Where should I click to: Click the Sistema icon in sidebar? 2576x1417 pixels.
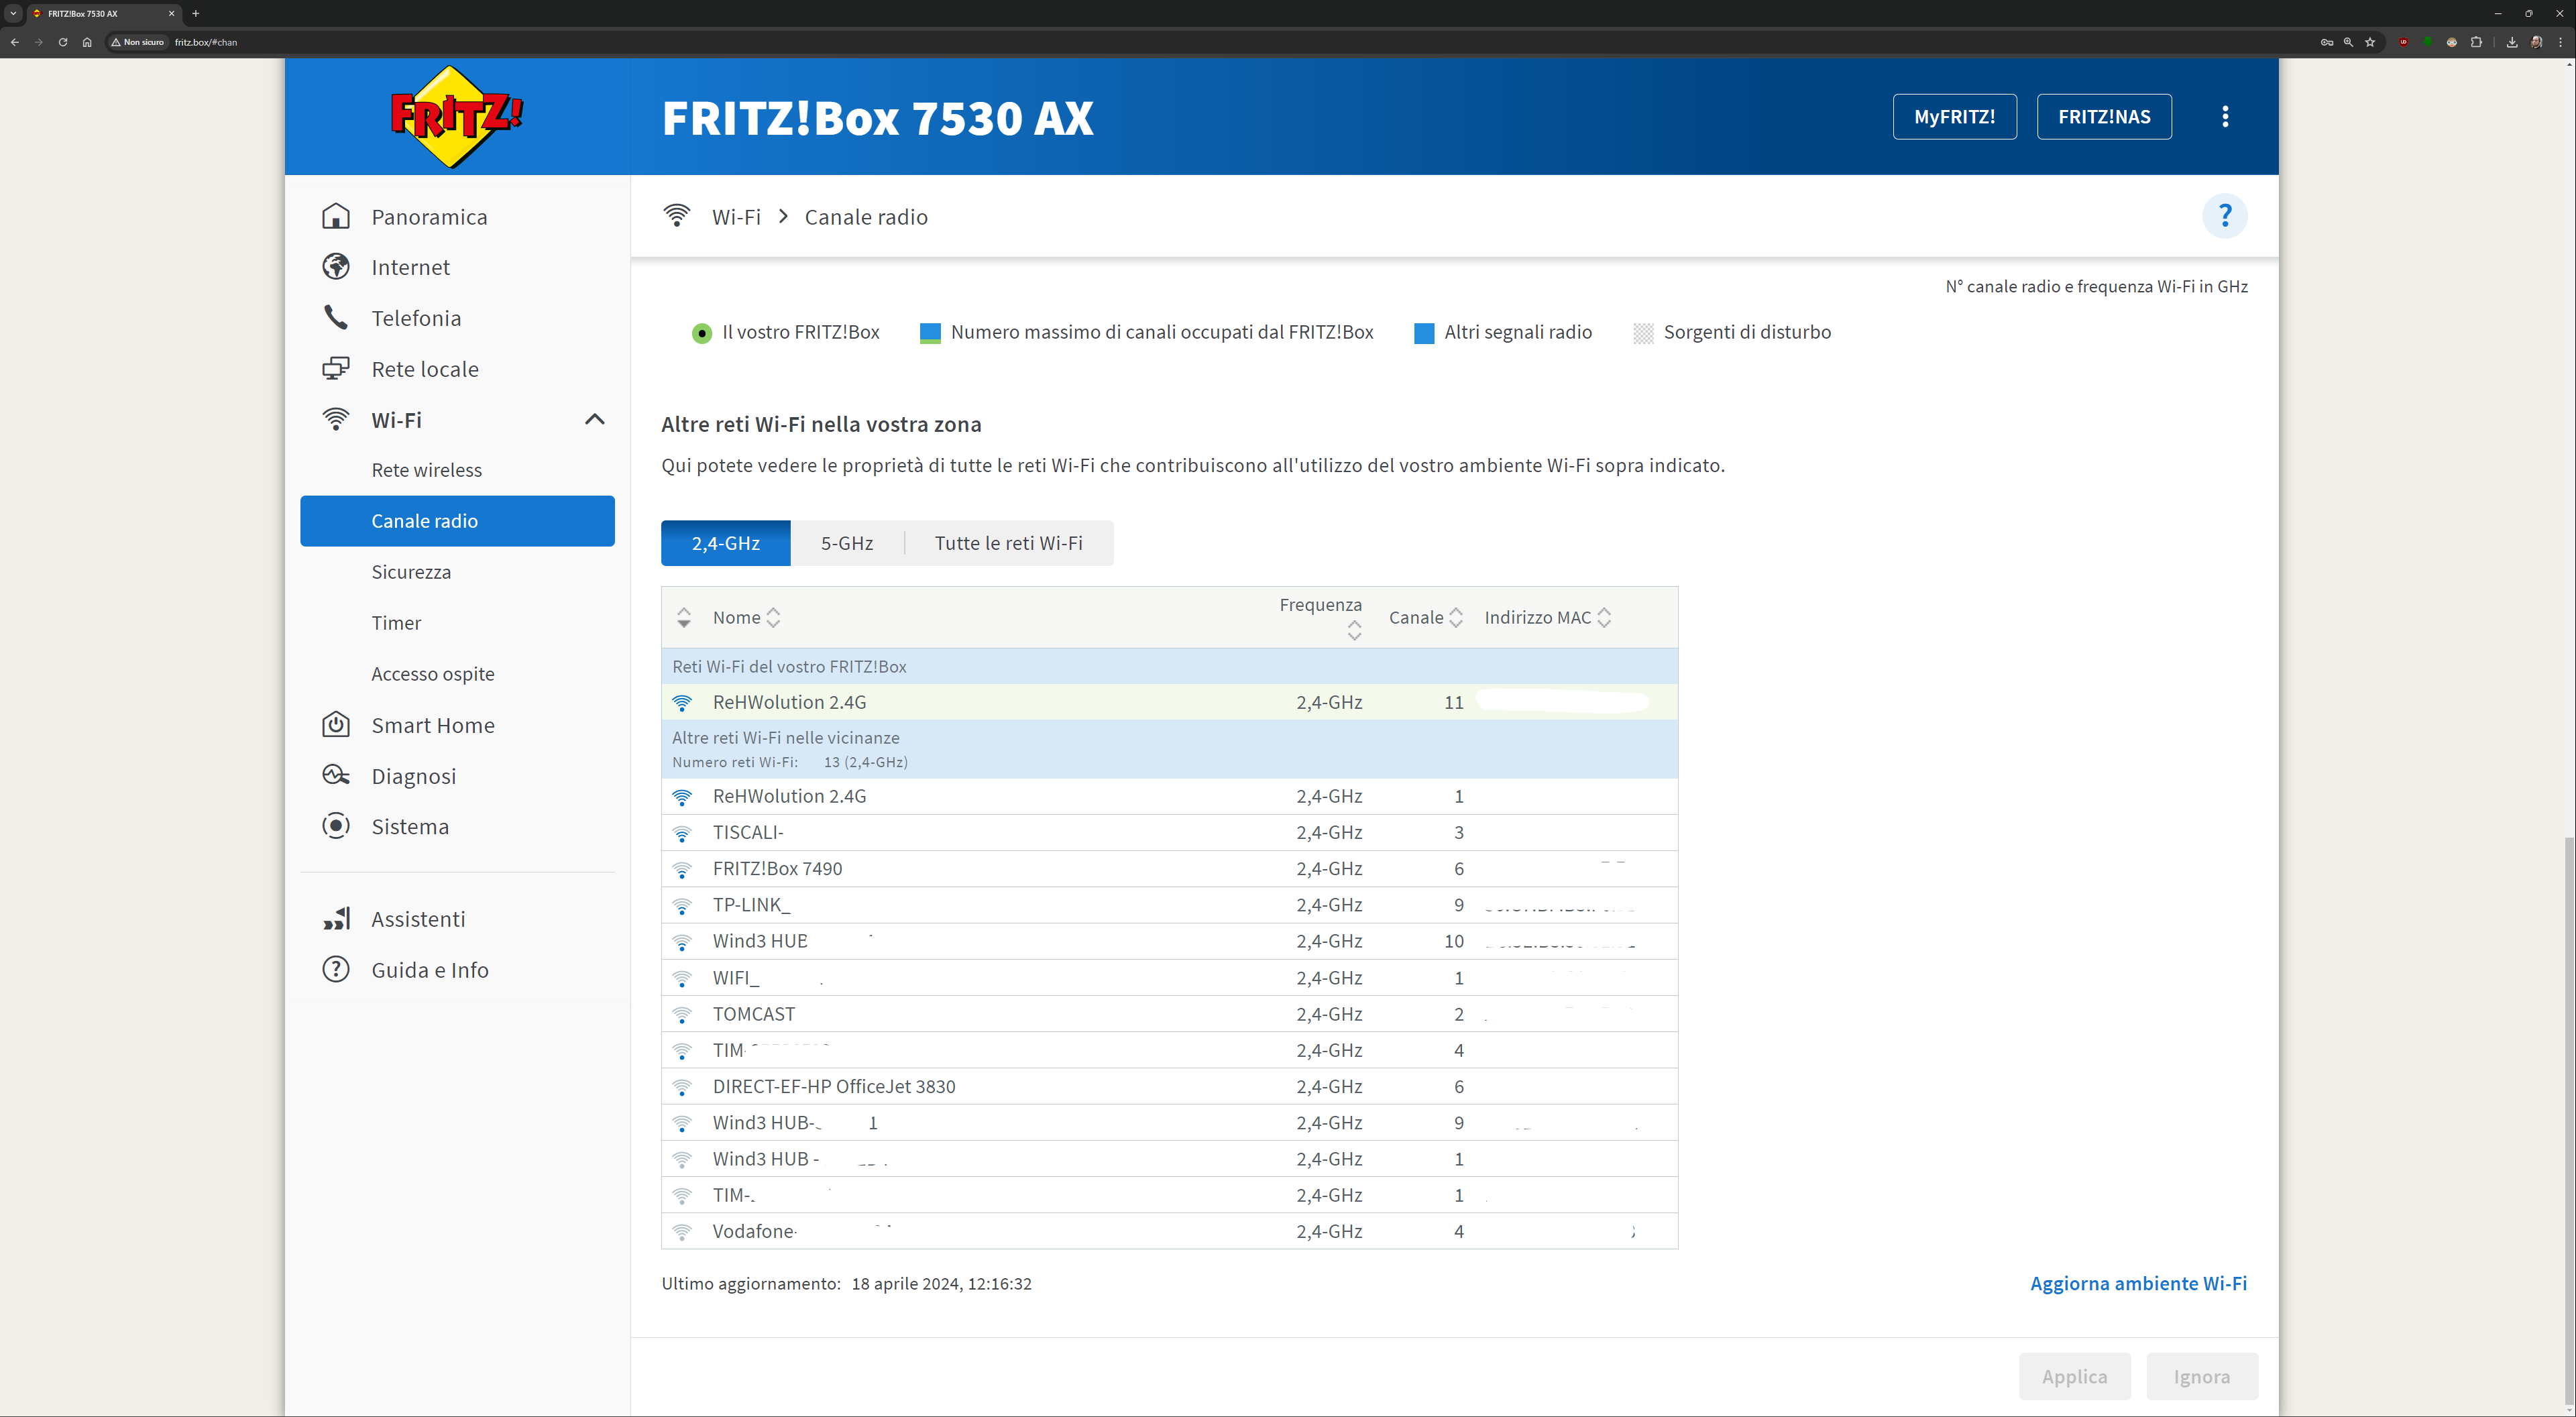(x=336, y=826)
